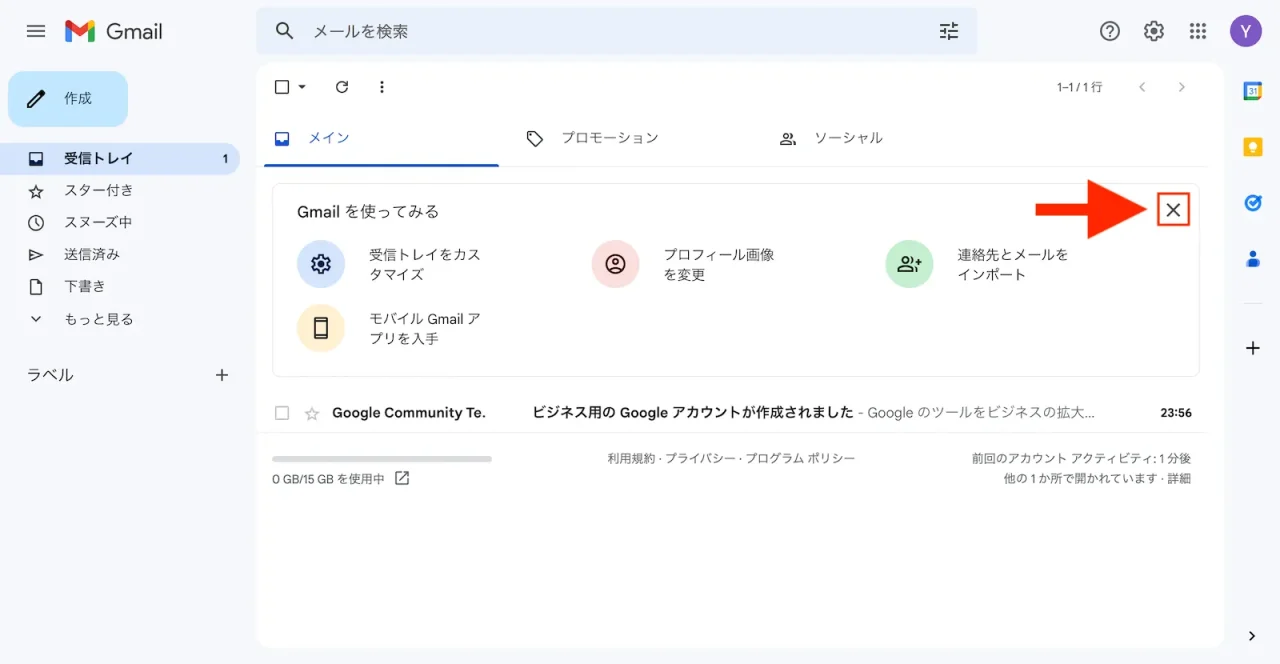1280x664 pixels.
Task: Switch to the プロモーション tab
Action: (x=610, y=138)
